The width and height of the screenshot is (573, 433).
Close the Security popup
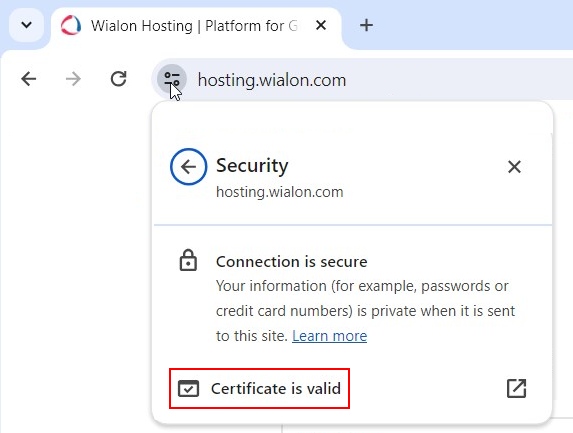pos(514,167)
